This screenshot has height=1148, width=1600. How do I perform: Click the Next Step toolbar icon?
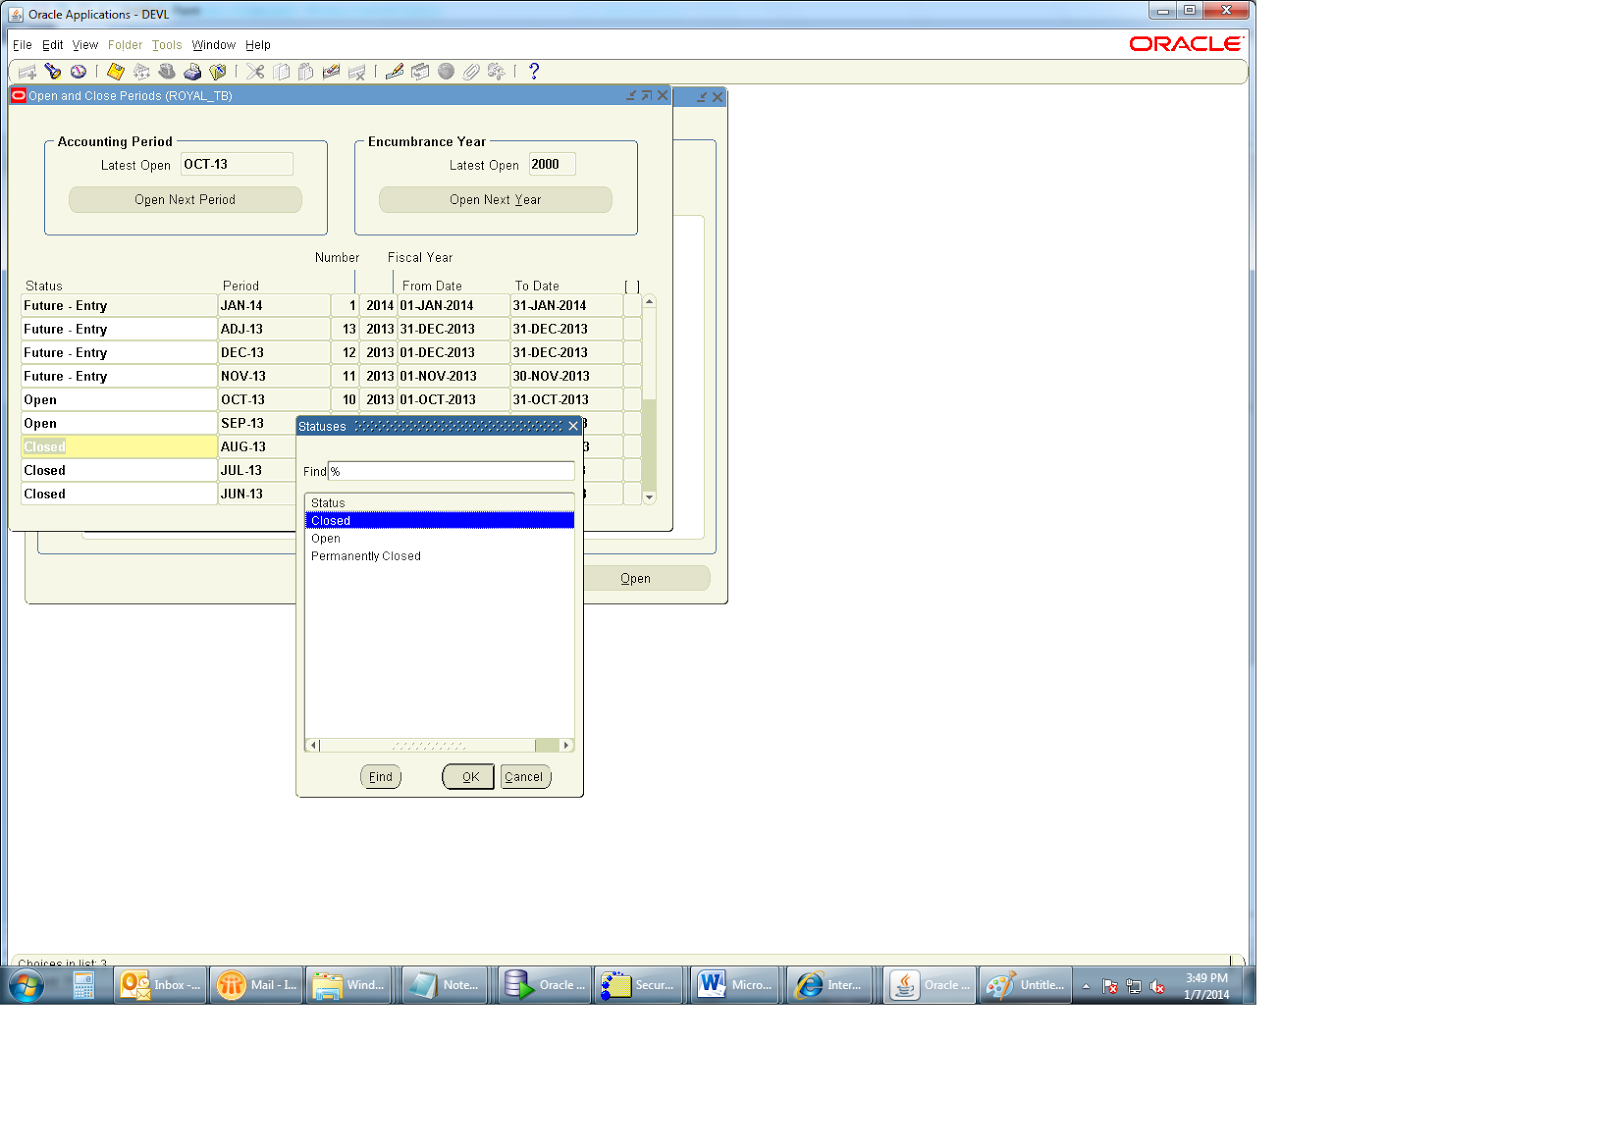point(141,72)
